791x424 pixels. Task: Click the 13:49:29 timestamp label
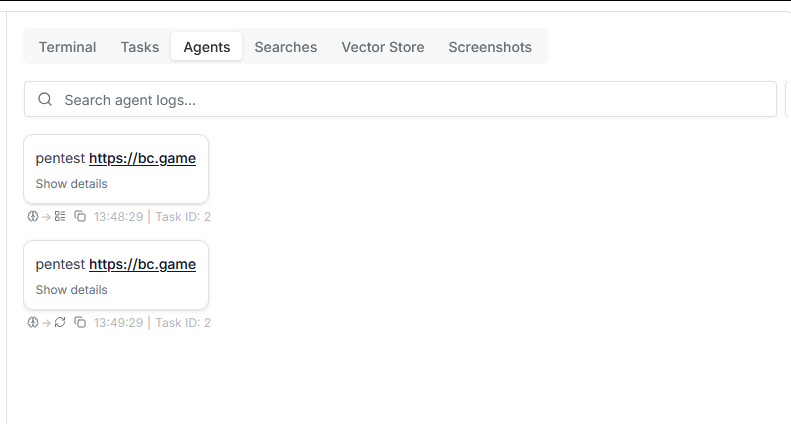(118, 322)
